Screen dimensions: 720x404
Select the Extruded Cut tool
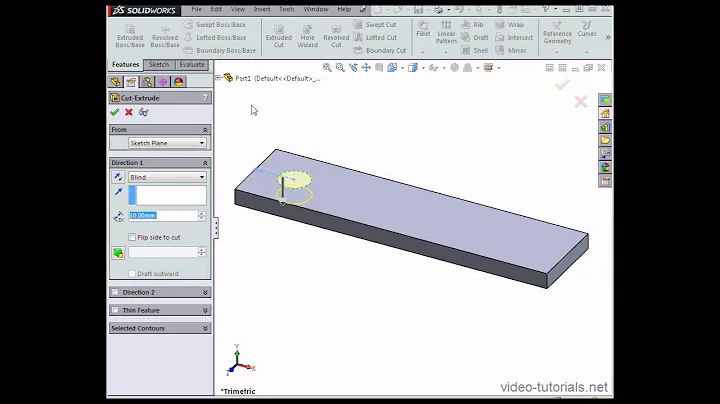279,36
